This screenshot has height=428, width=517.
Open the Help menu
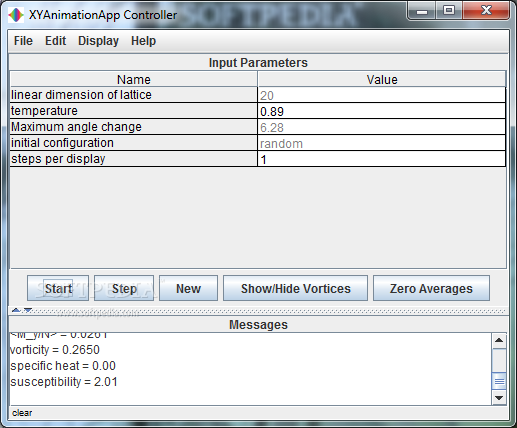[143, 41]
